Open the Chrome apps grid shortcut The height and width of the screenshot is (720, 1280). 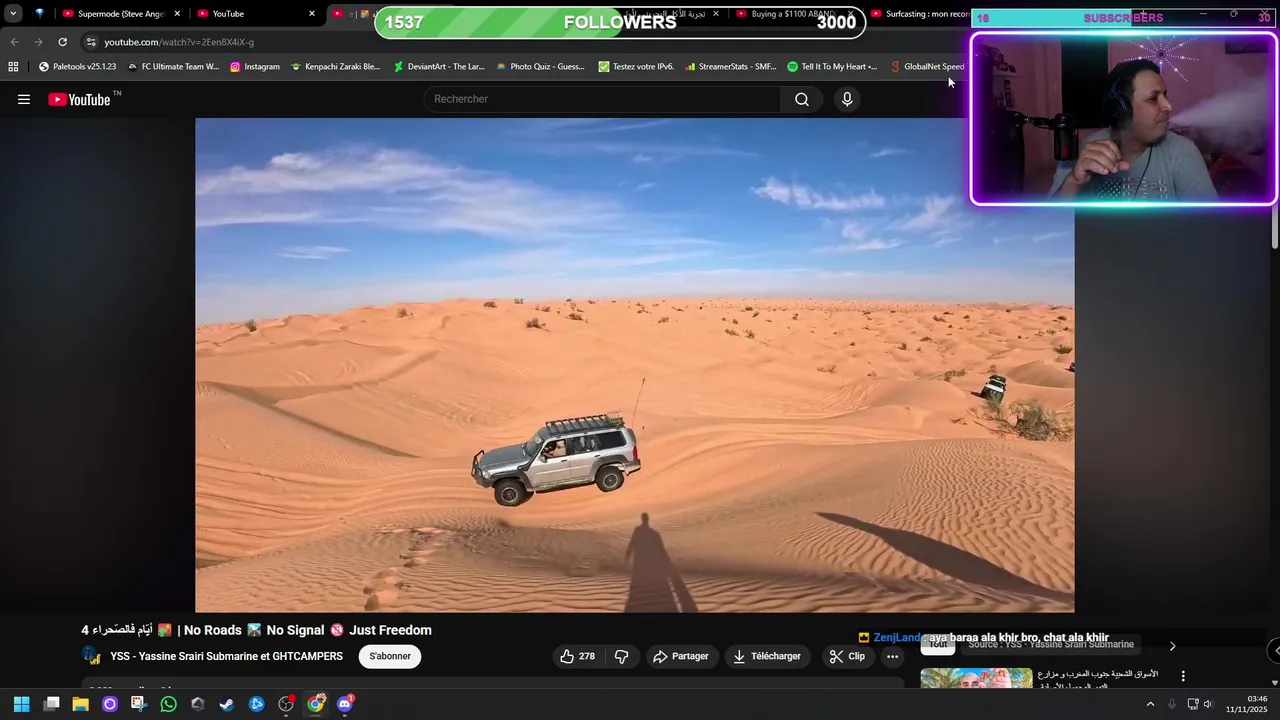(x=13, y=67)
